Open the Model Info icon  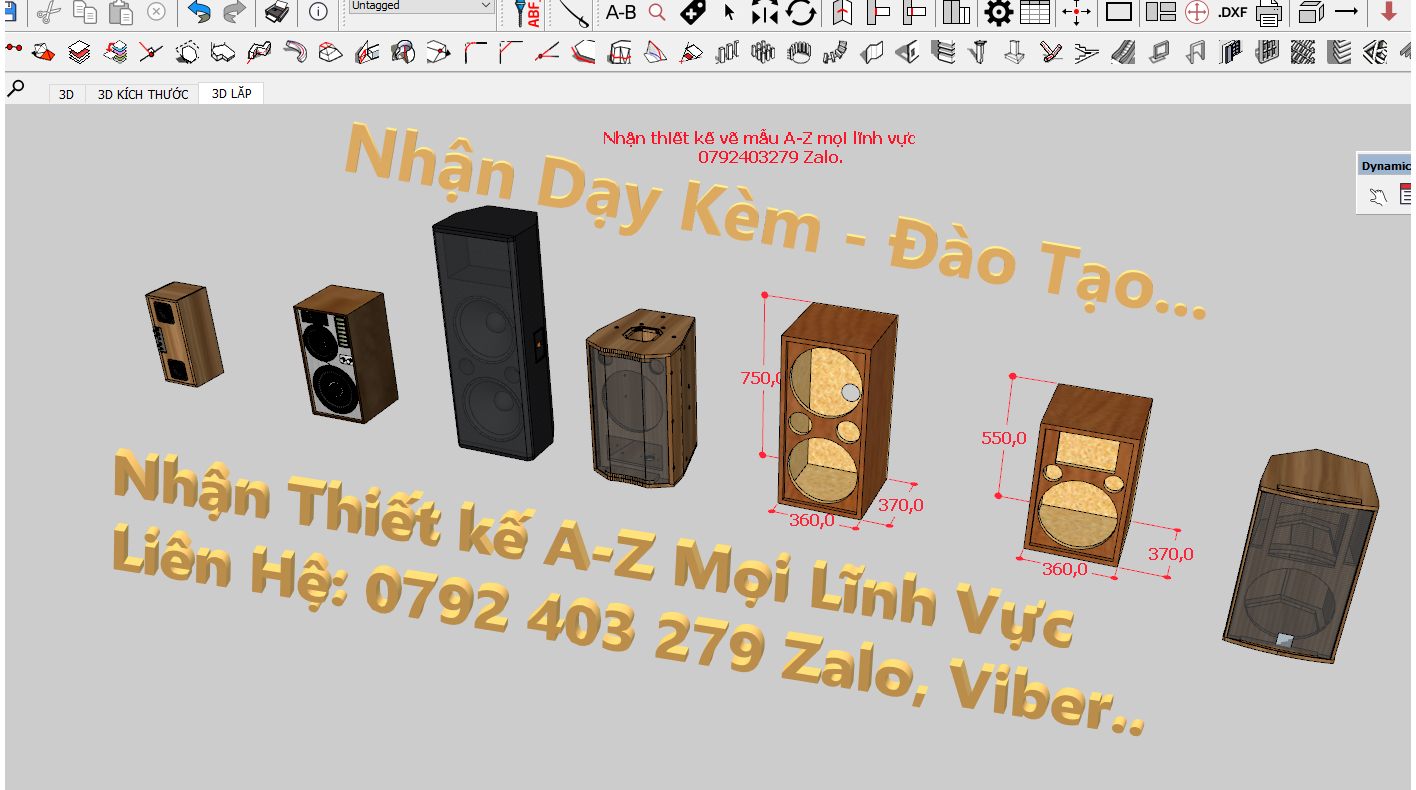pos(318,12)
